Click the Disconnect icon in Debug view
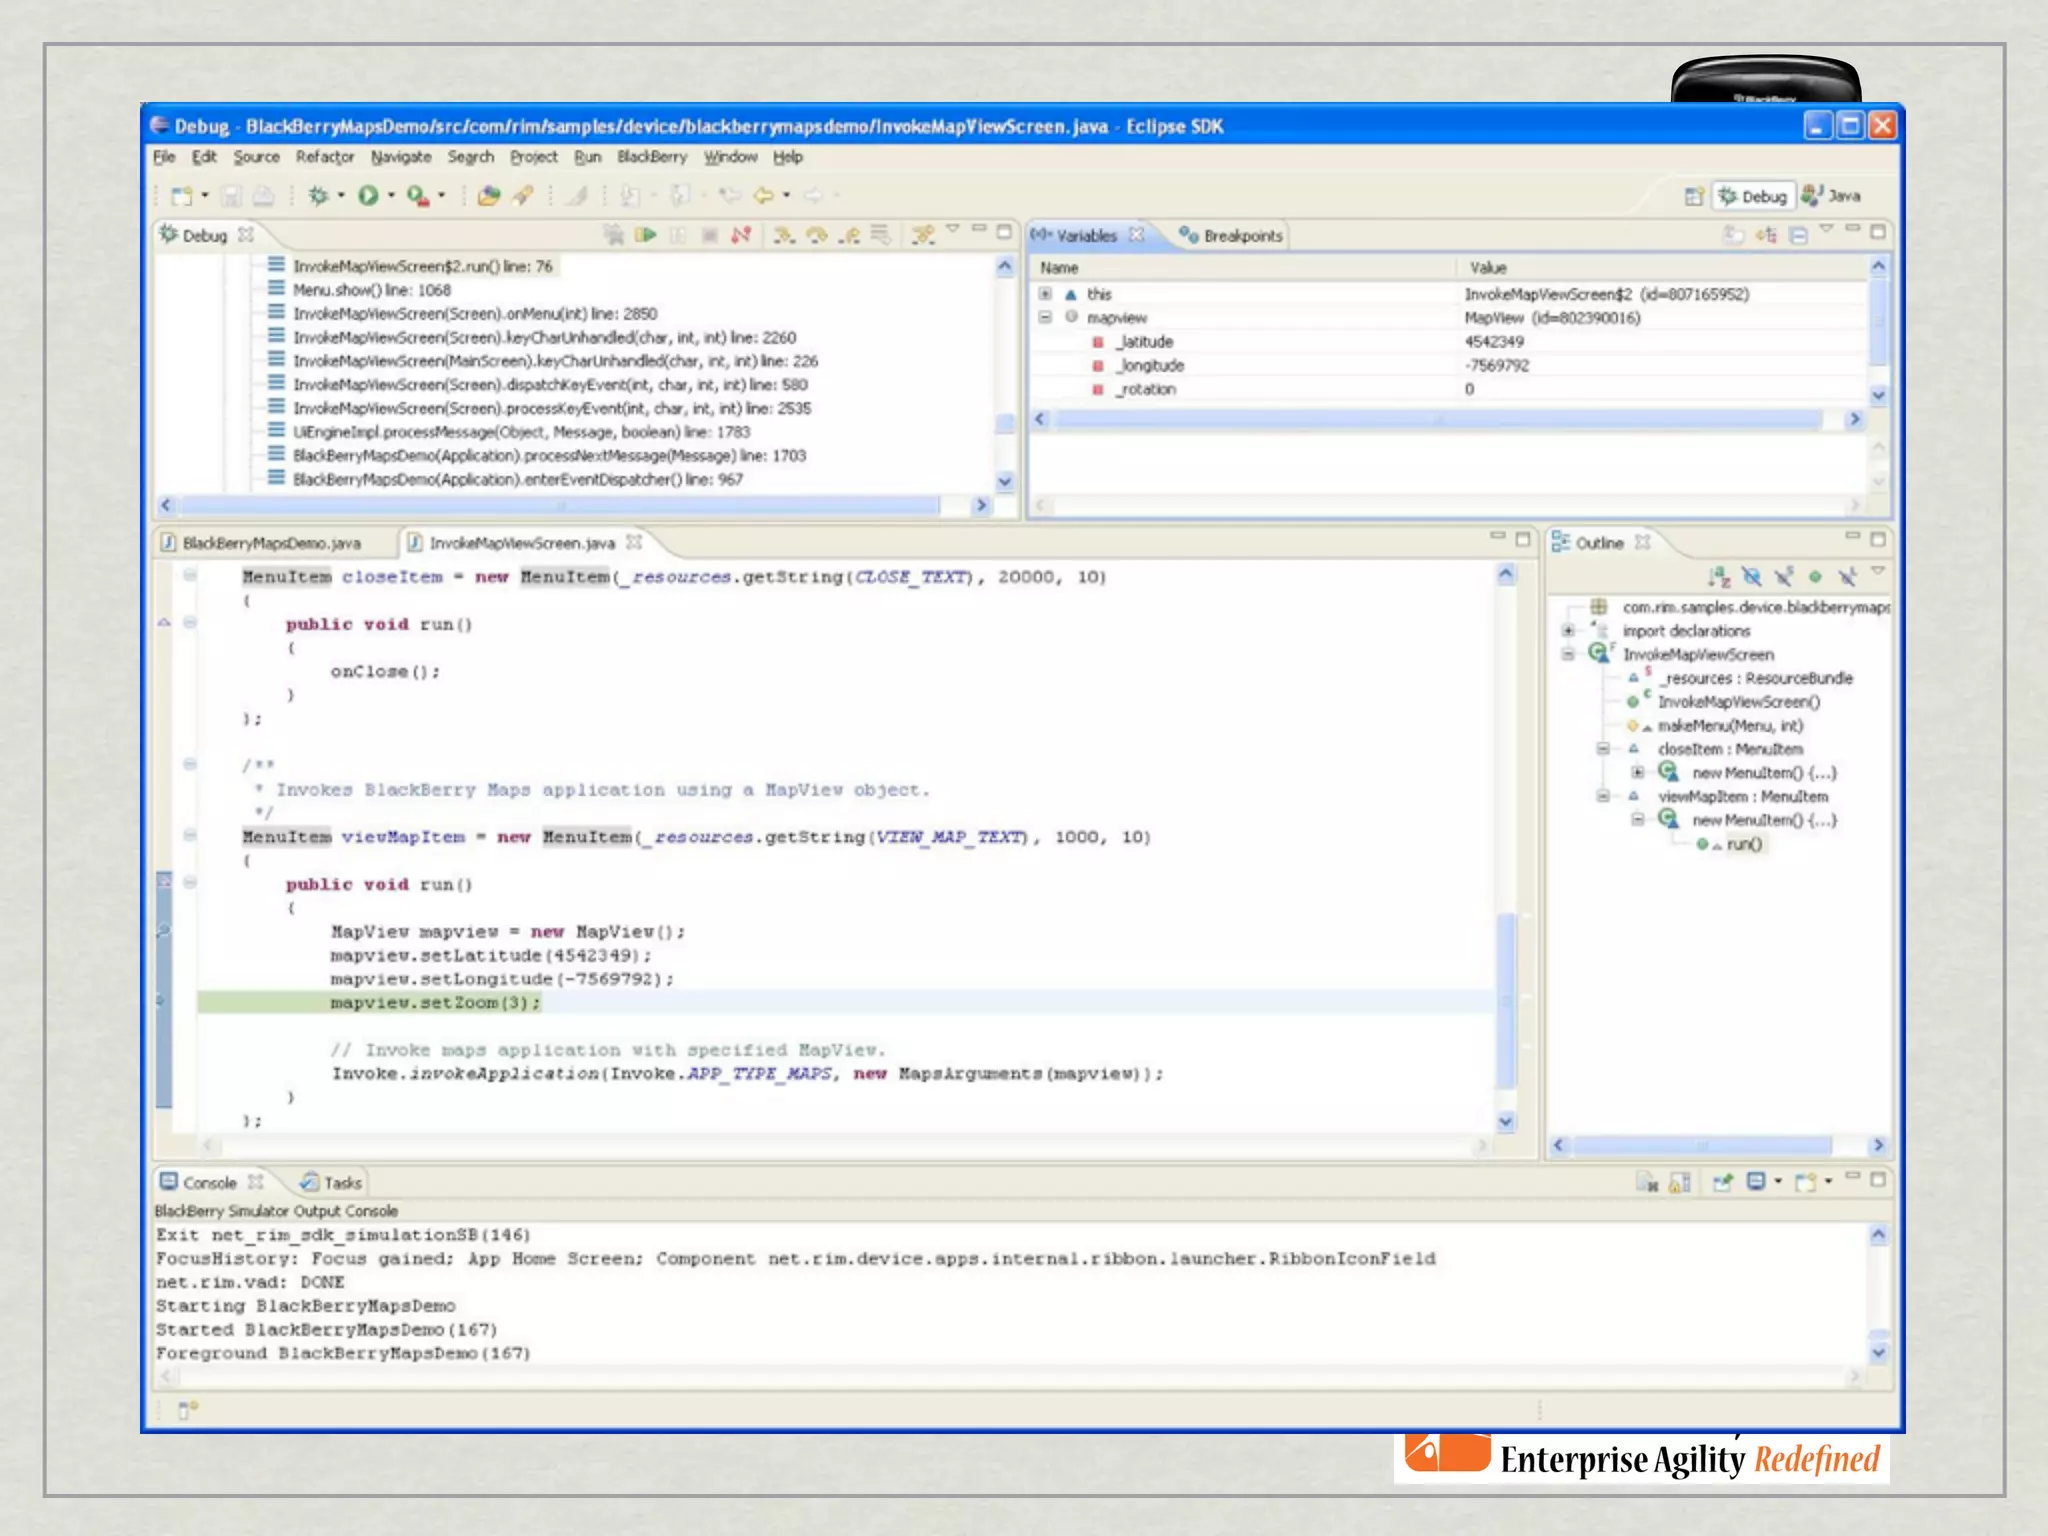This screenshot has width=2048, height=1536. (x=741, y=235)
